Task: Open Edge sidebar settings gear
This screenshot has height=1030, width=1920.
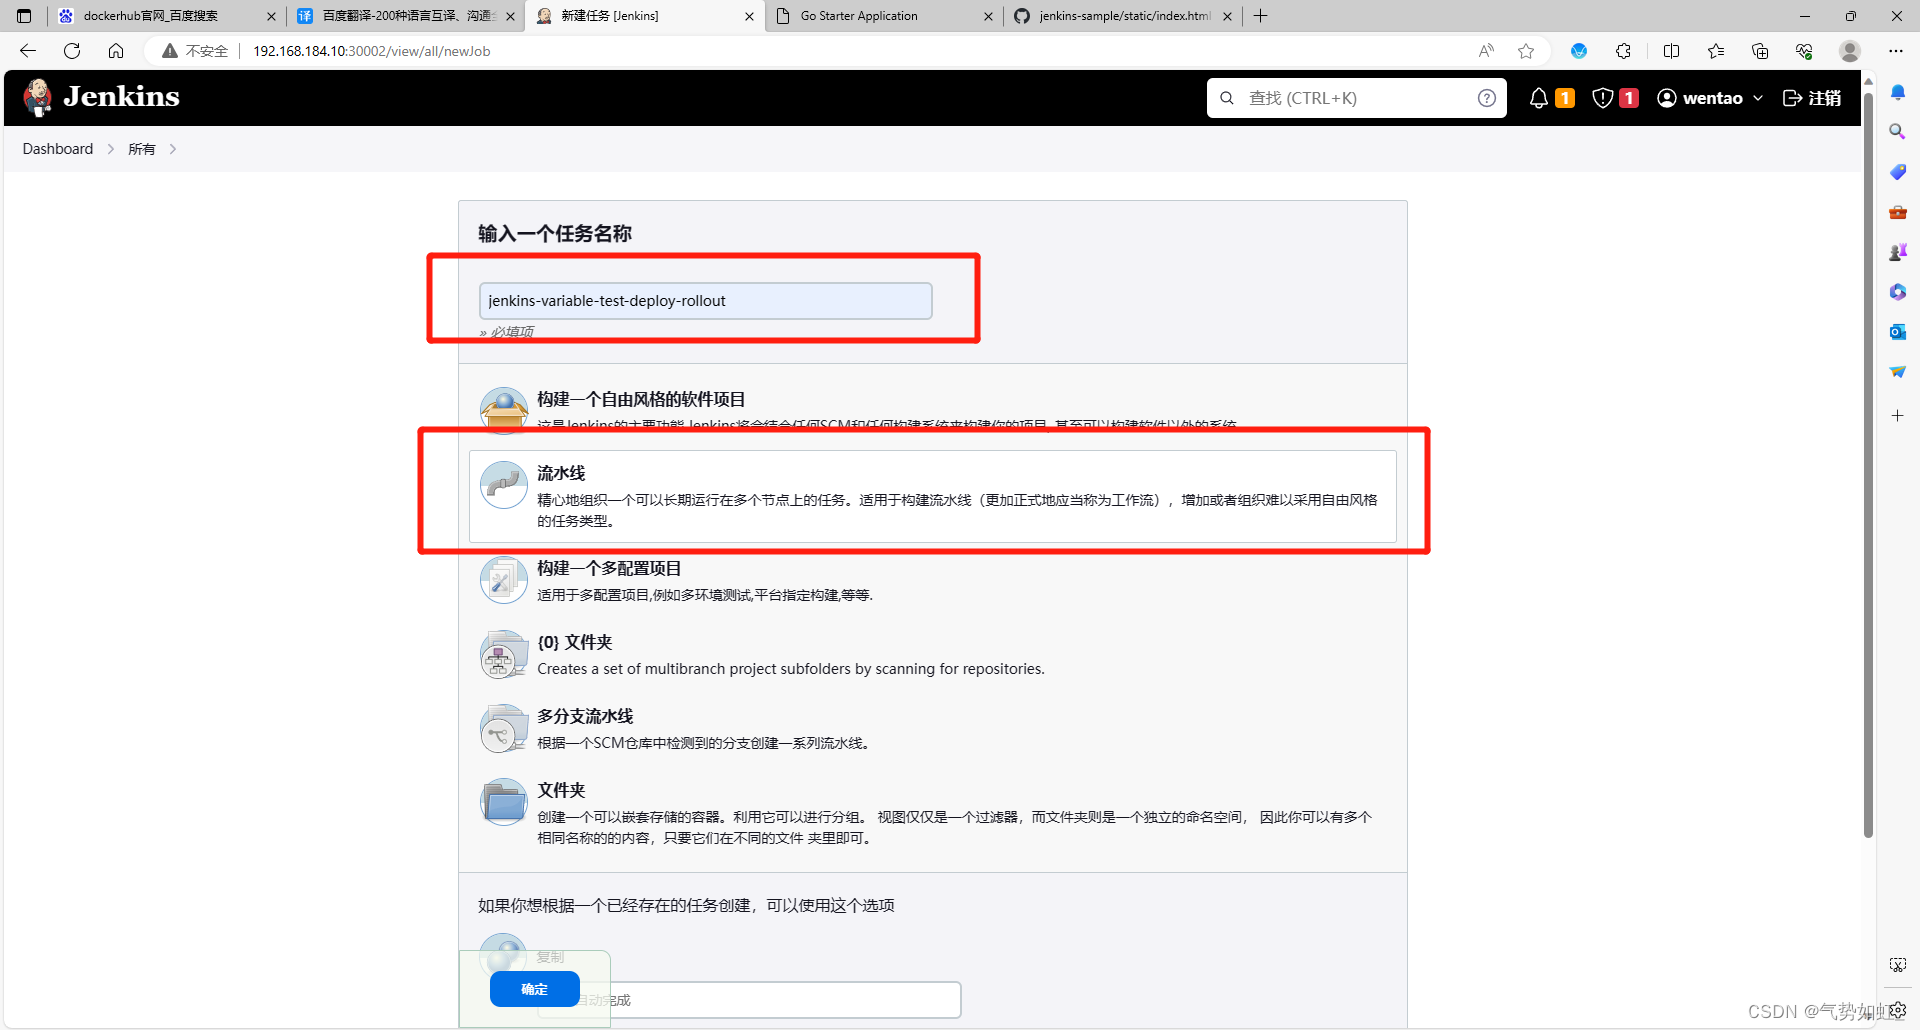Action: (1898, 1010)
